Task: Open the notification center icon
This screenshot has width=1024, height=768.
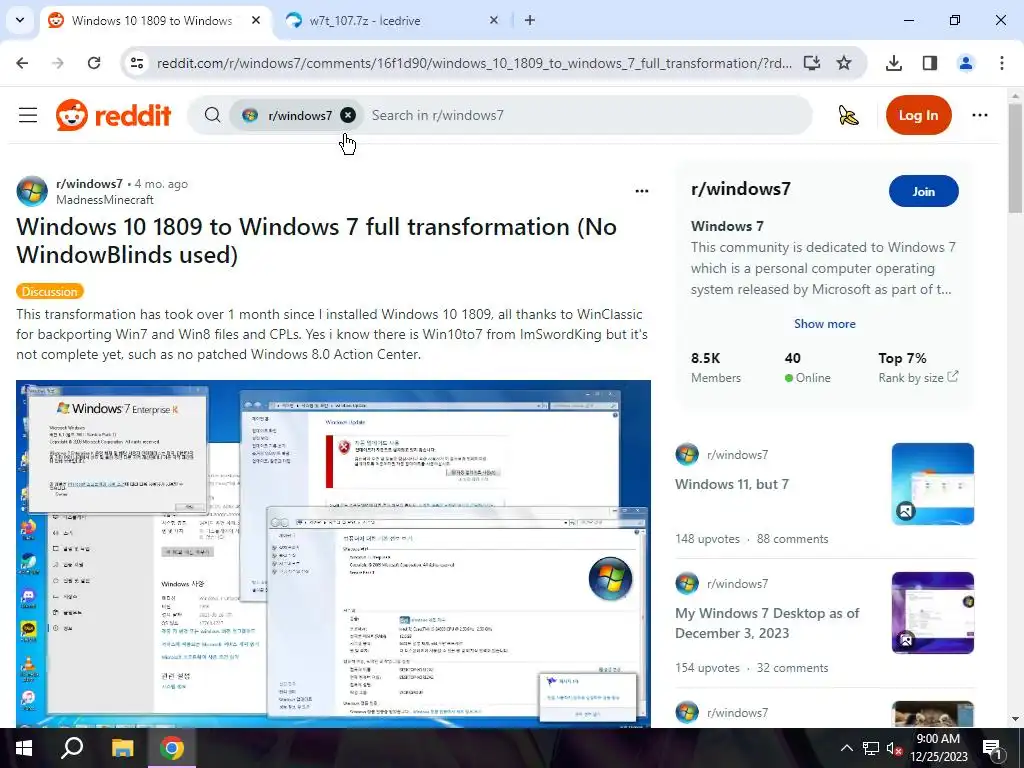Action: click(x=991, y=748)
